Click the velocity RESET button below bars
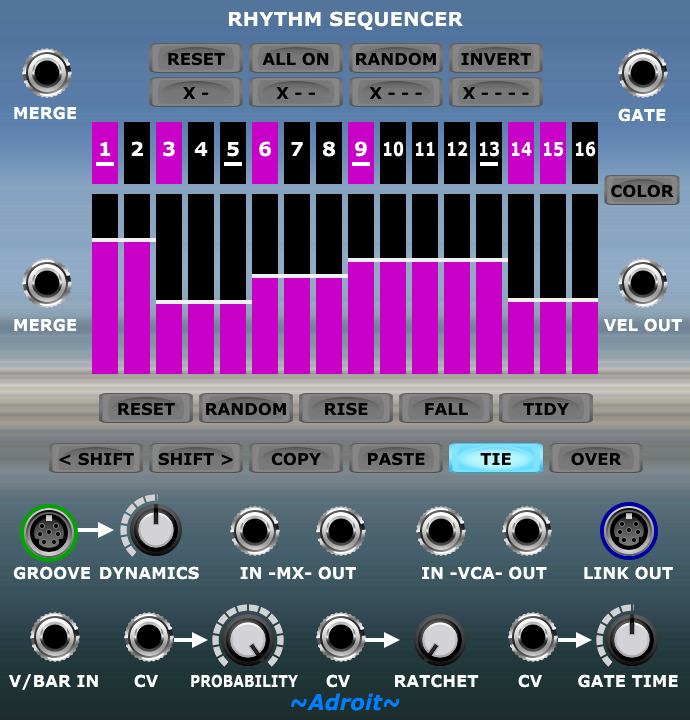690x720 pixels. pos(146,408)
